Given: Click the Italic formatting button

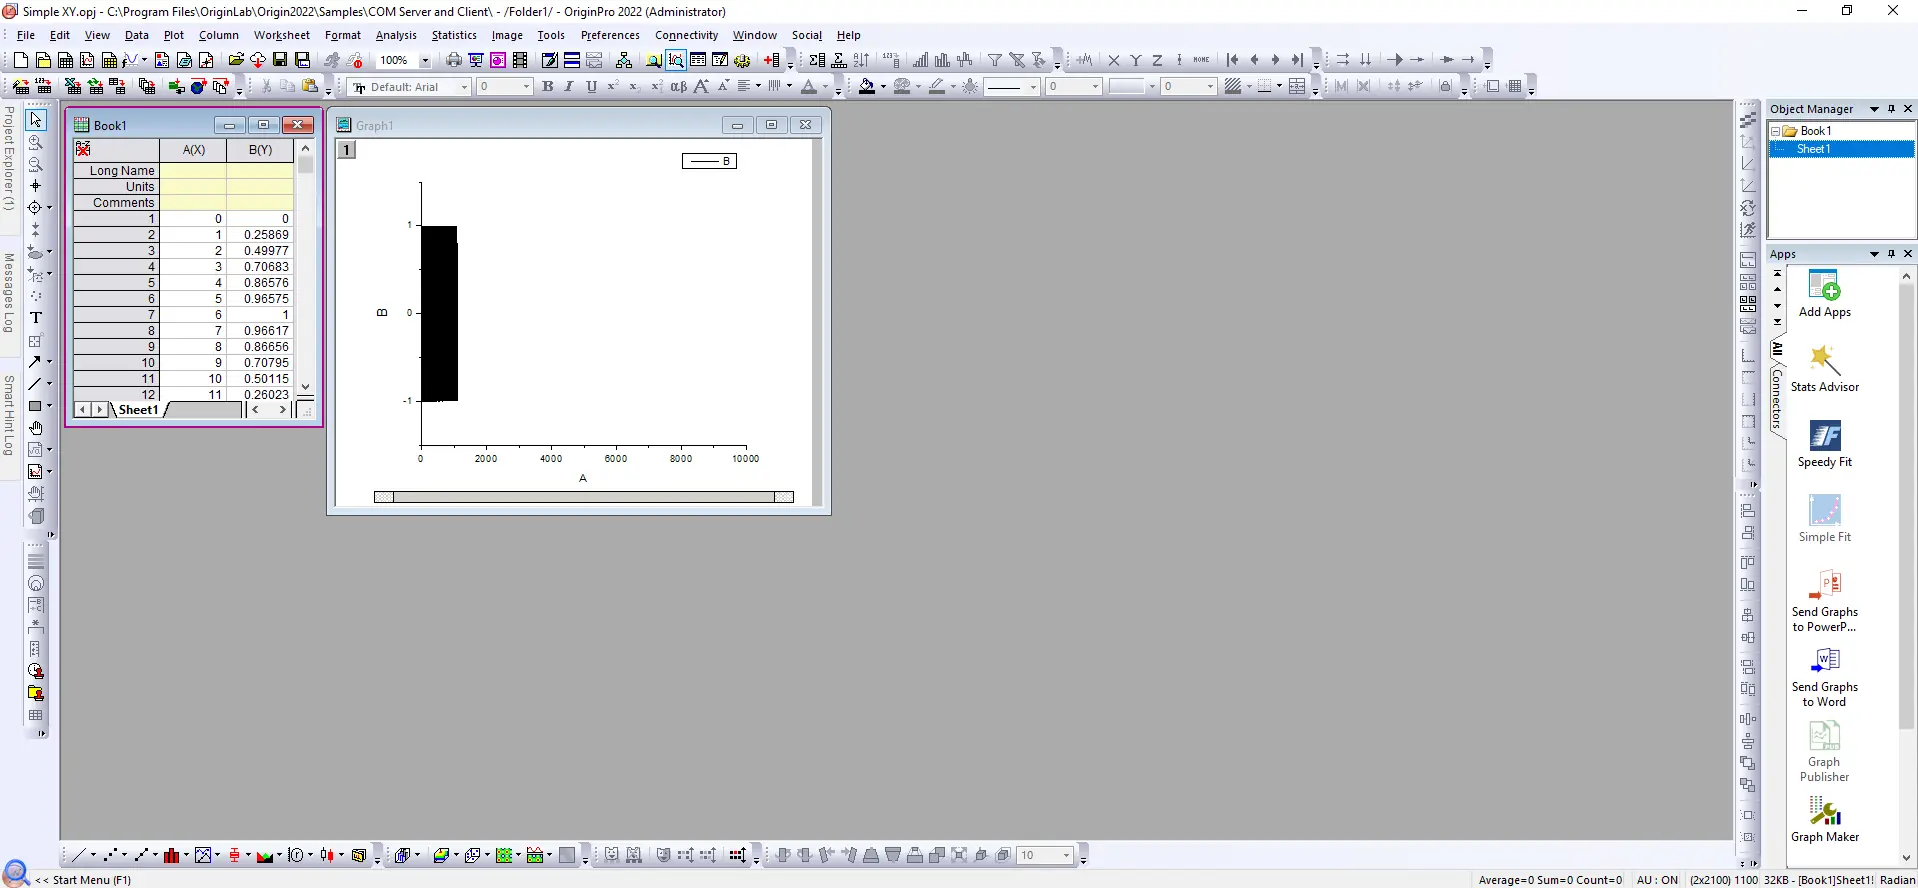Looking at the screenshot, I should [x=569, y=87].
